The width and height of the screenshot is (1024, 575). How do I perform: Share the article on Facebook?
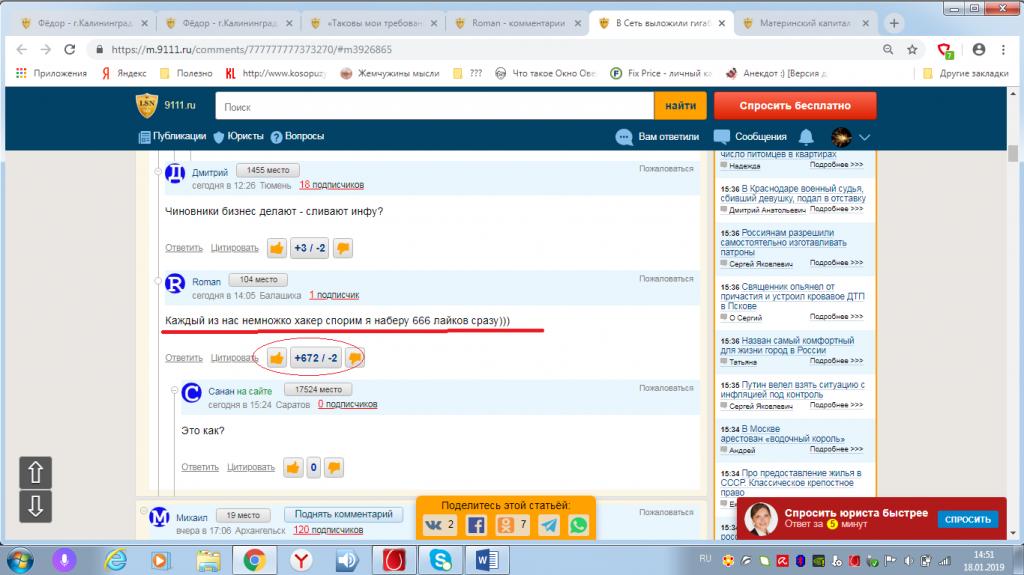tap(476, 525)
